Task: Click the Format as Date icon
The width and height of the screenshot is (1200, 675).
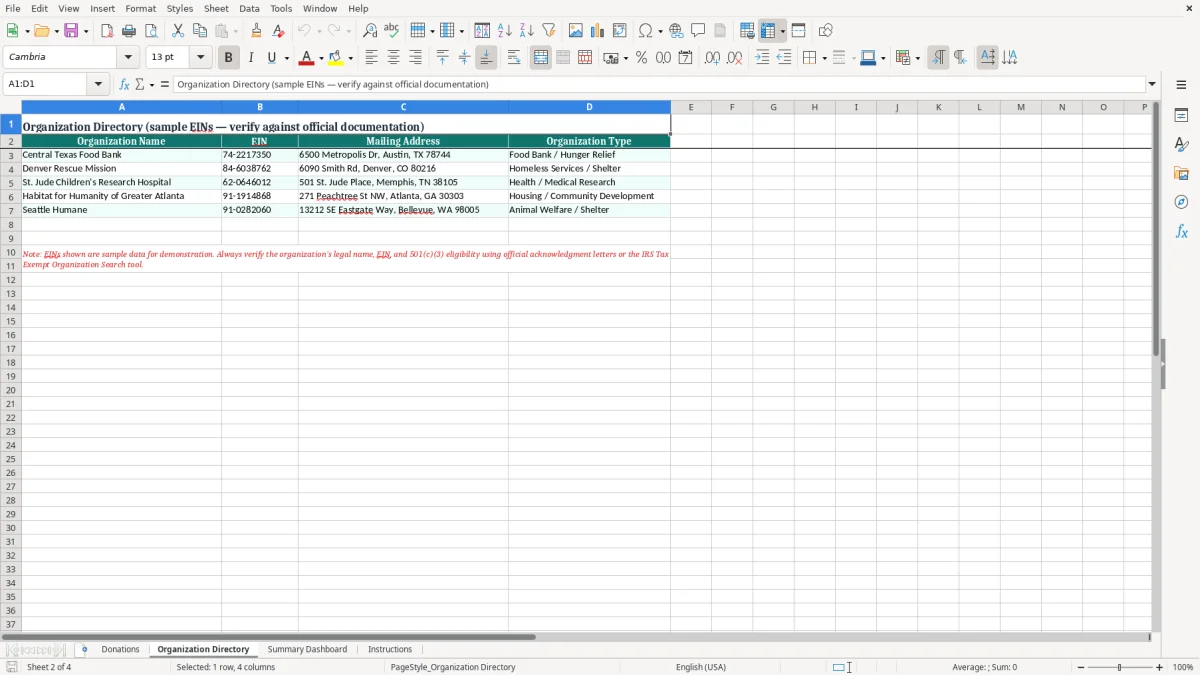Action: click(x=685, y=58)
